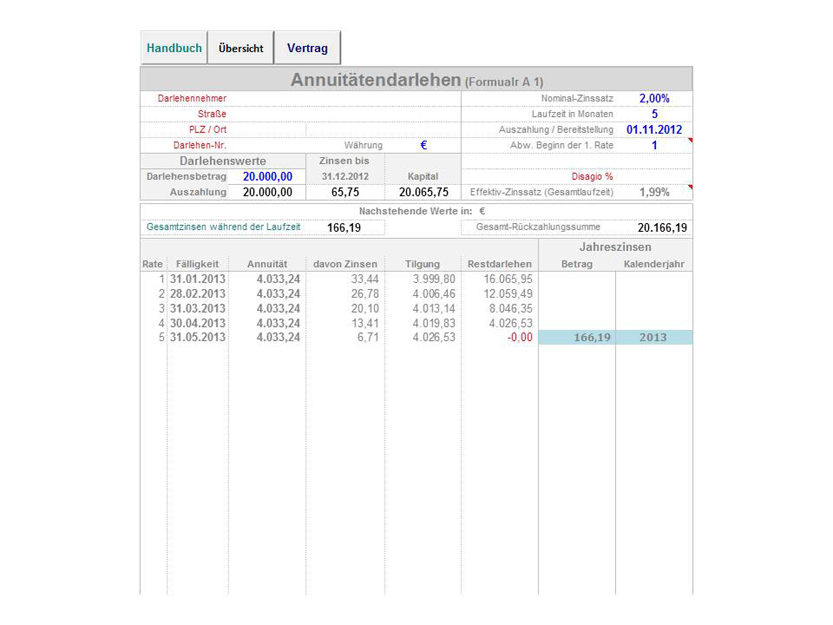The image size is (833, 625).
Task: Click the Gesamtzinsen während der Laufzeit value
Action: [x=344, y=228]
